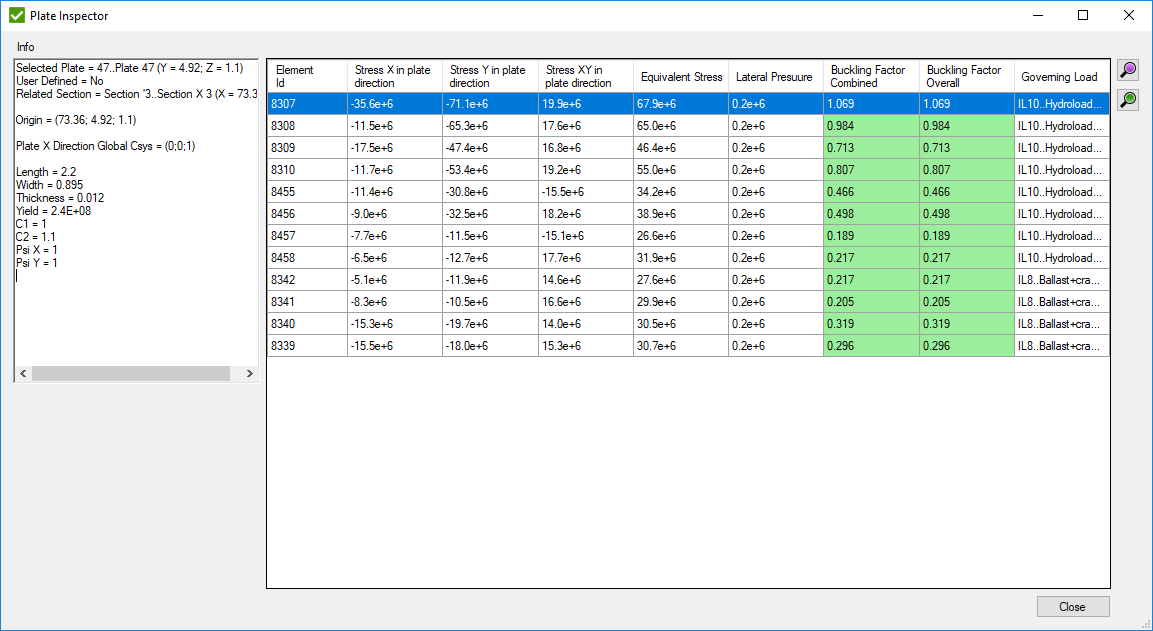This screenshot has width=1153, height=631.
Task: Click the 'Thickness = 0.012' info line
Action: tap(60, 198)
